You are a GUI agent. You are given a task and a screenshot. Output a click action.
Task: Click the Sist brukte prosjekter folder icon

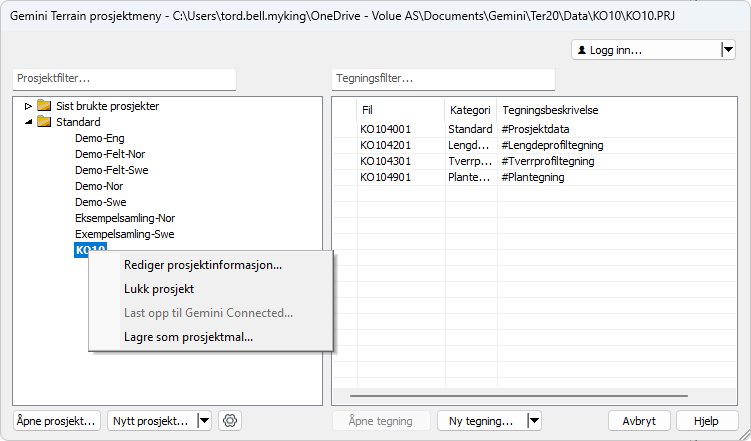44,106
